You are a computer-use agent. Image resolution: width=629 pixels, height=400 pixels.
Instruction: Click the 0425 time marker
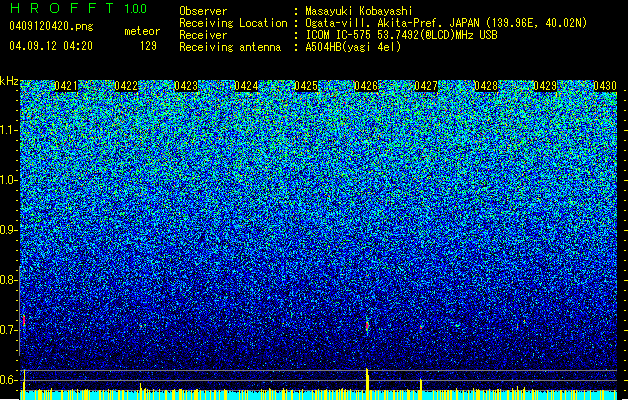point(306,86)
